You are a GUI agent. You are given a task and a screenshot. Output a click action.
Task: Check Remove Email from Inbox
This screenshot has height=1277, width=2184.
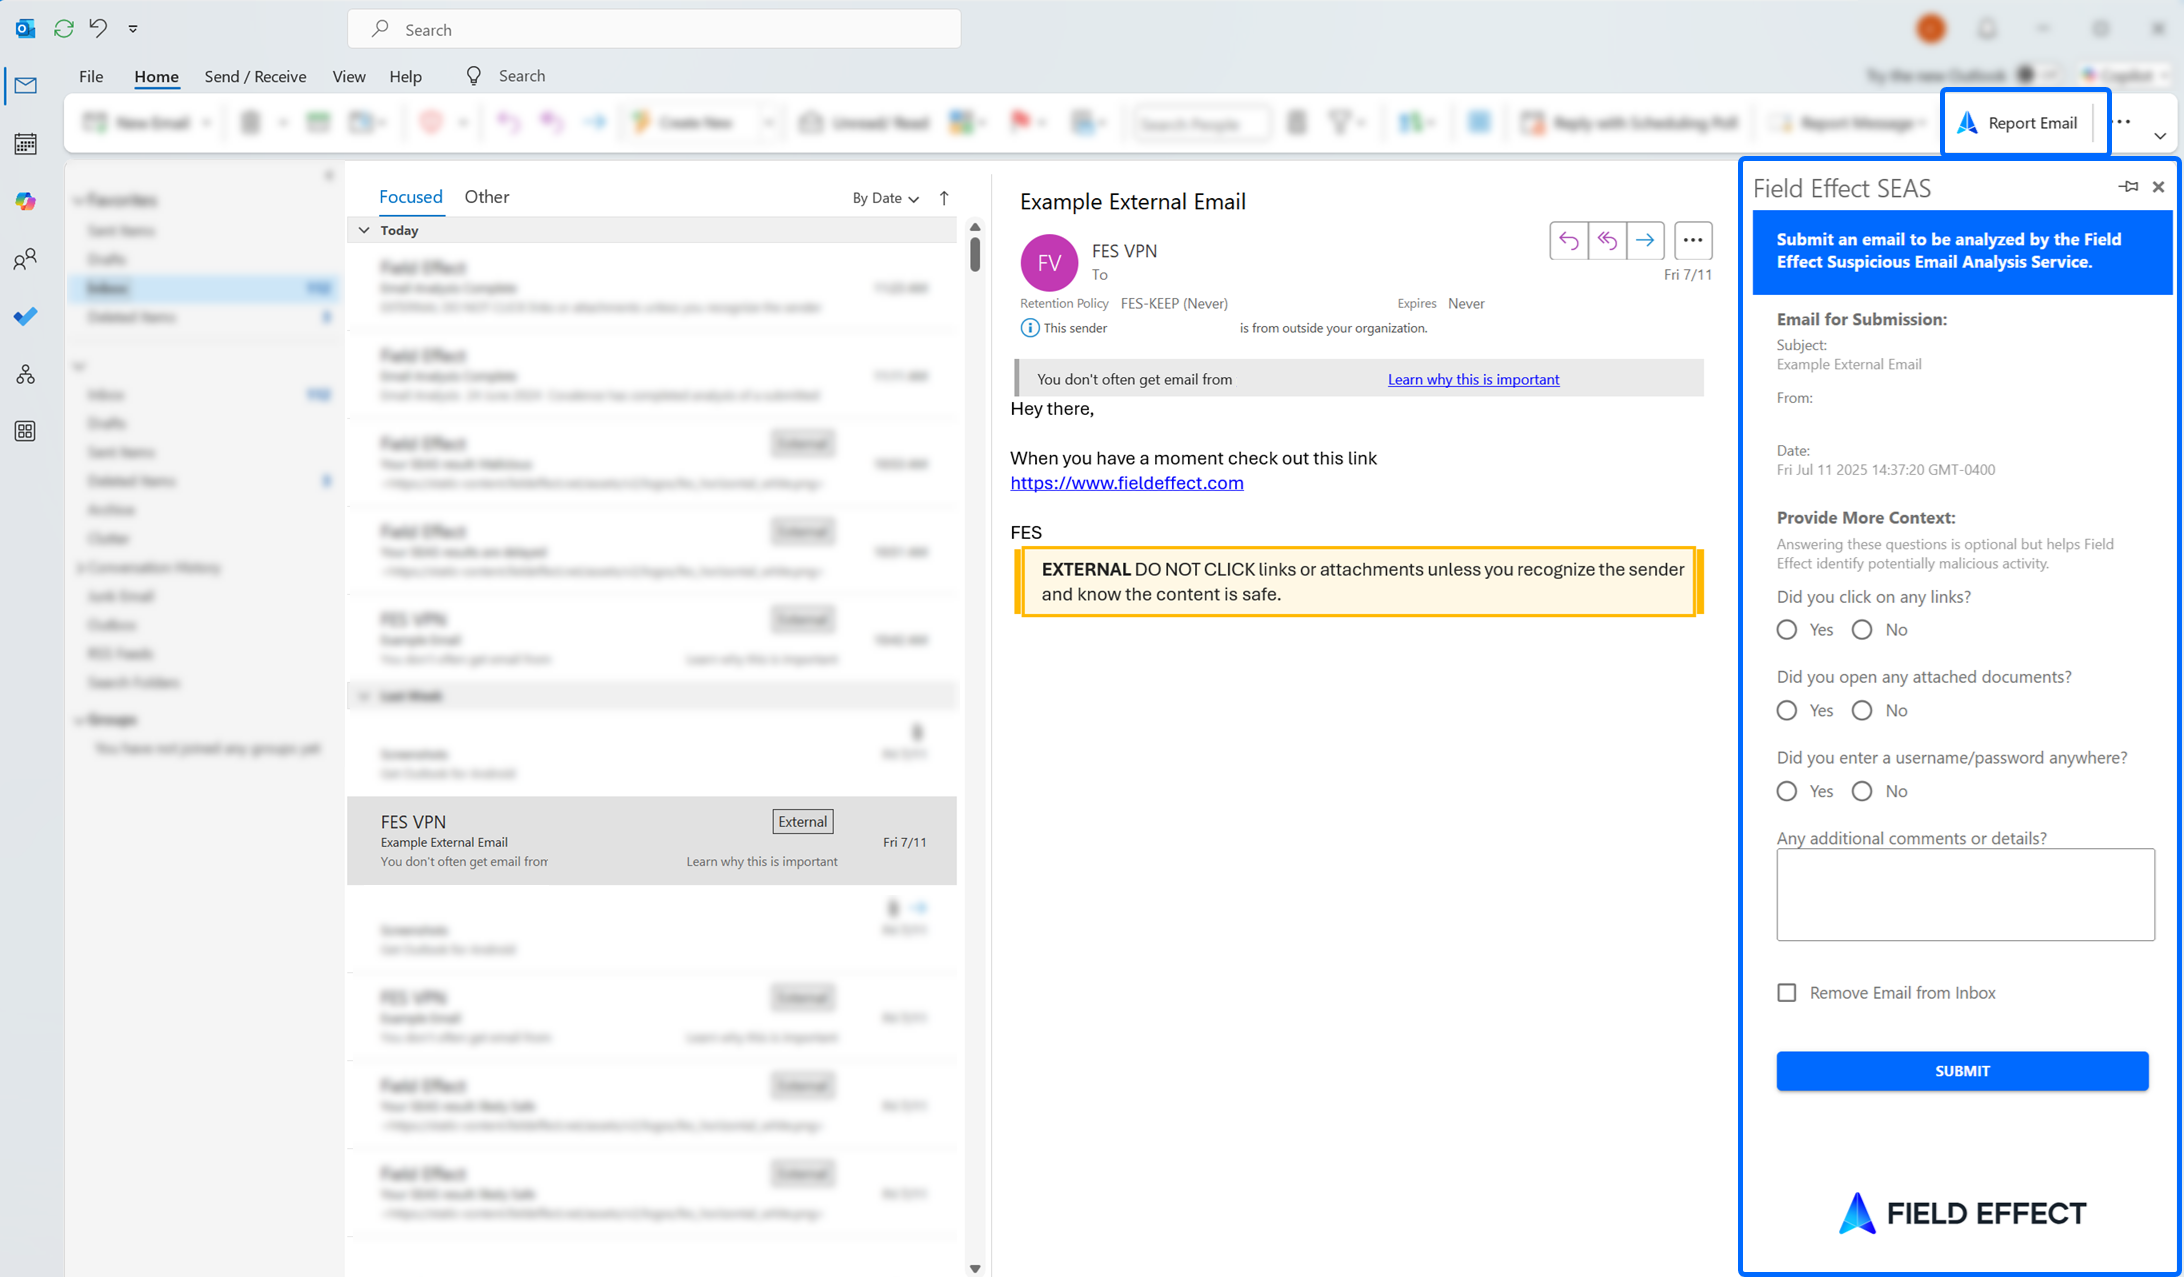(x=1787, y=993)
